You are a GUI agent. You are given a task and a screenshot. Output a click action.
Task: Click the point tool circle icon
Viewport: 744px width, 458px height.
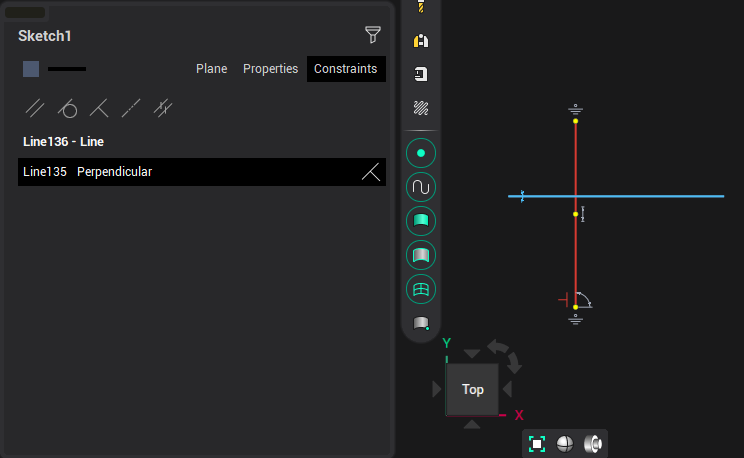[x=421, y=153]
